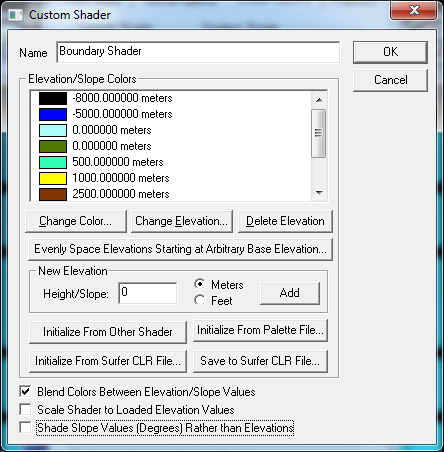Click Delete Elevation button
444x452 pixels.
(x=285, y=221)
